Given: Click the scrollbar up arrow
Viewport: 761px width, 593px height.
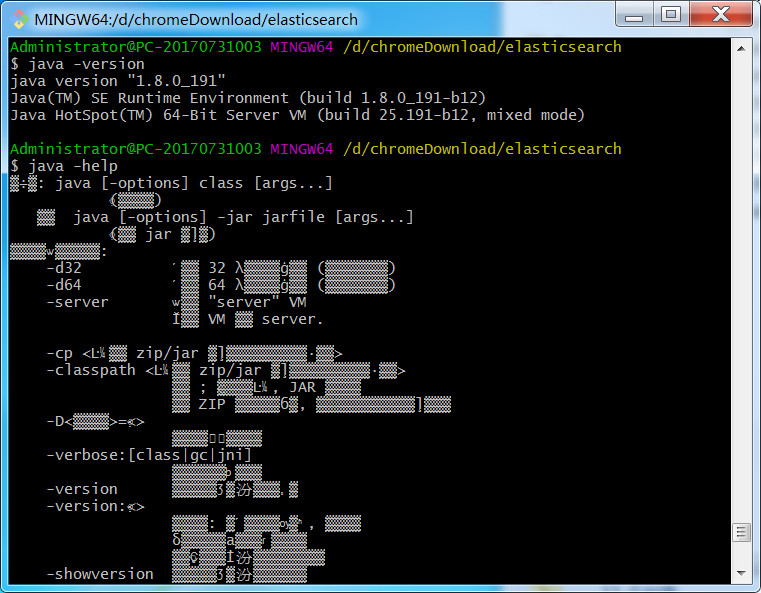Looking at the screenshot, I should pos(741,49).
